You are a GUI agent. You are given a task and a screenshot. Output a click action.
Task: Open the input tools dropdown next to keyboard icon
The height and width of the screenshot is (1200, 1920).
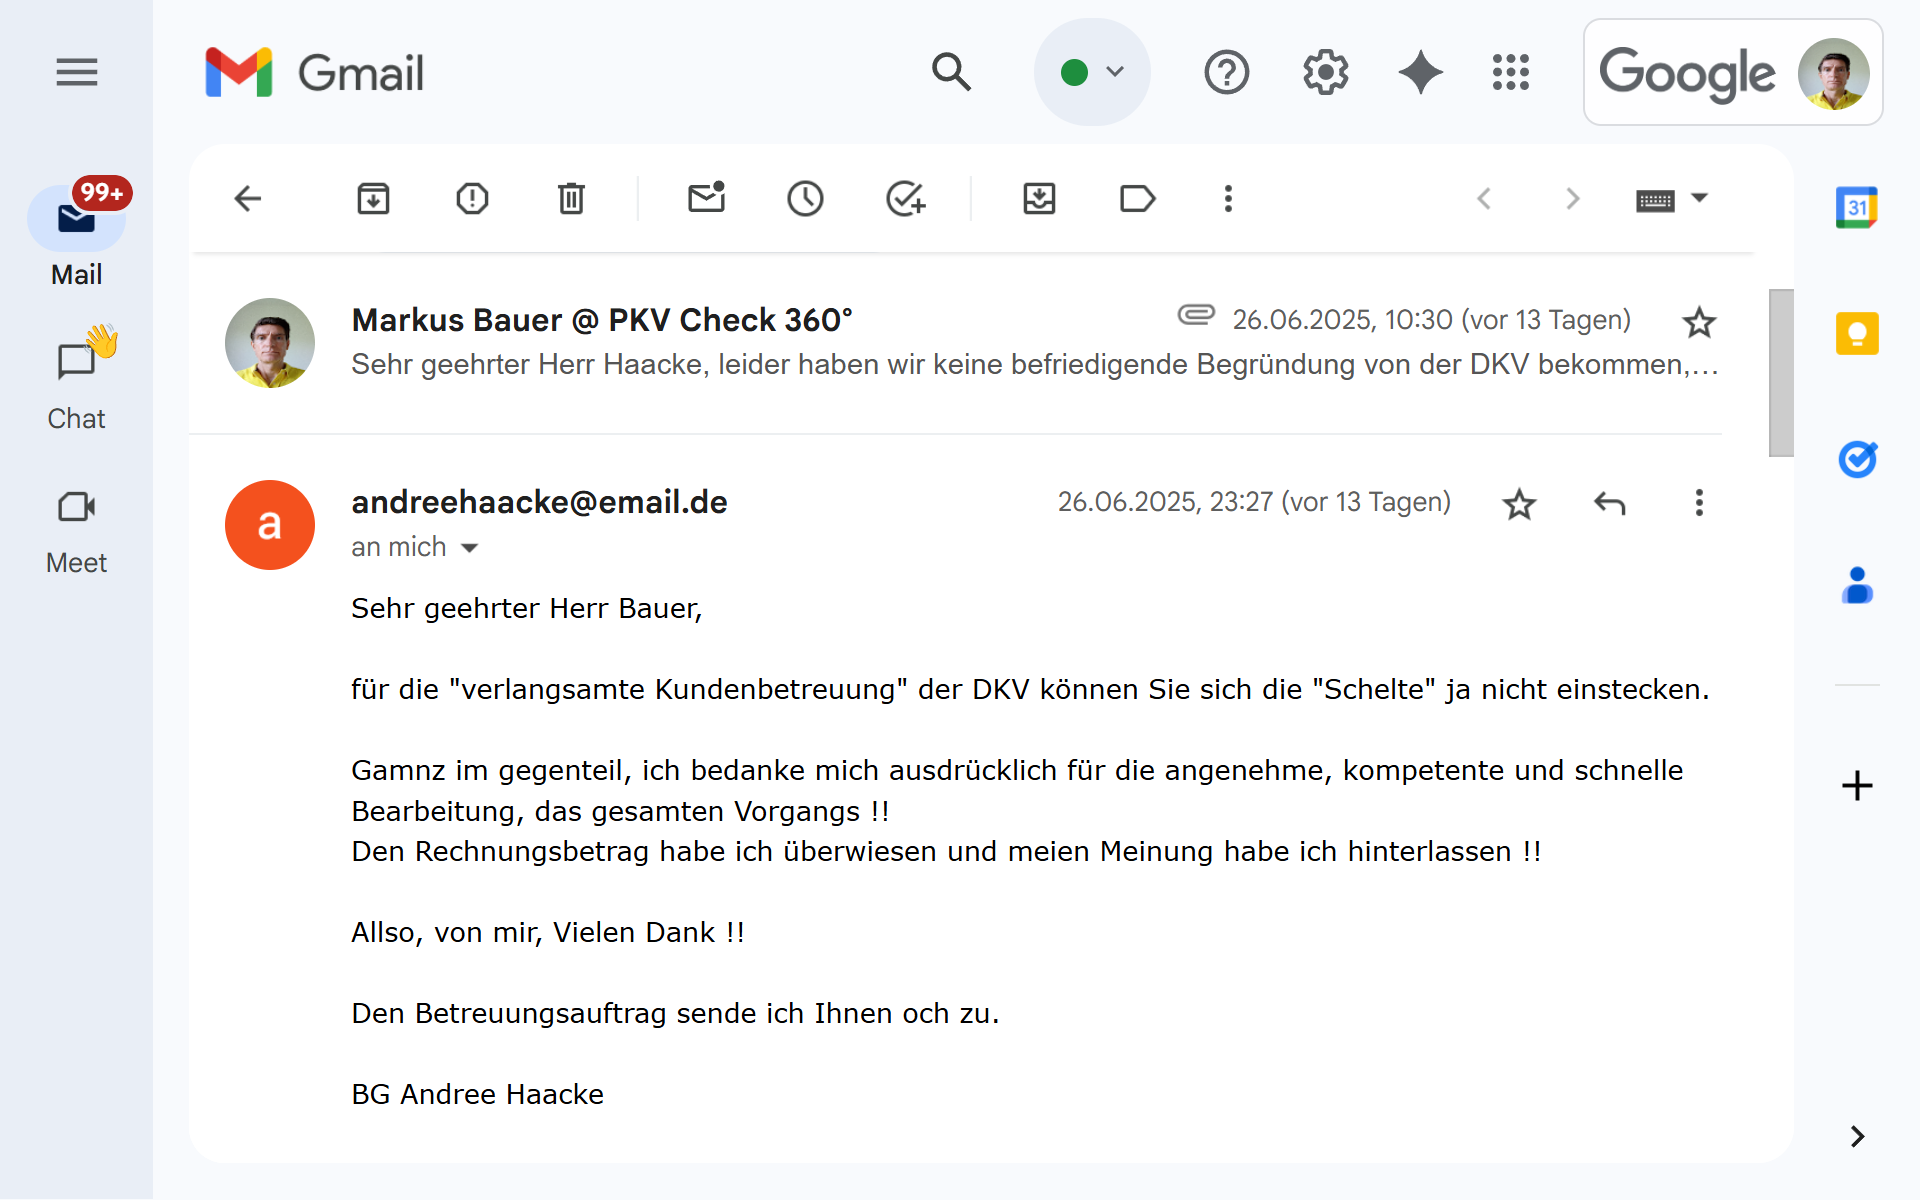click(x=1700, y=198)
